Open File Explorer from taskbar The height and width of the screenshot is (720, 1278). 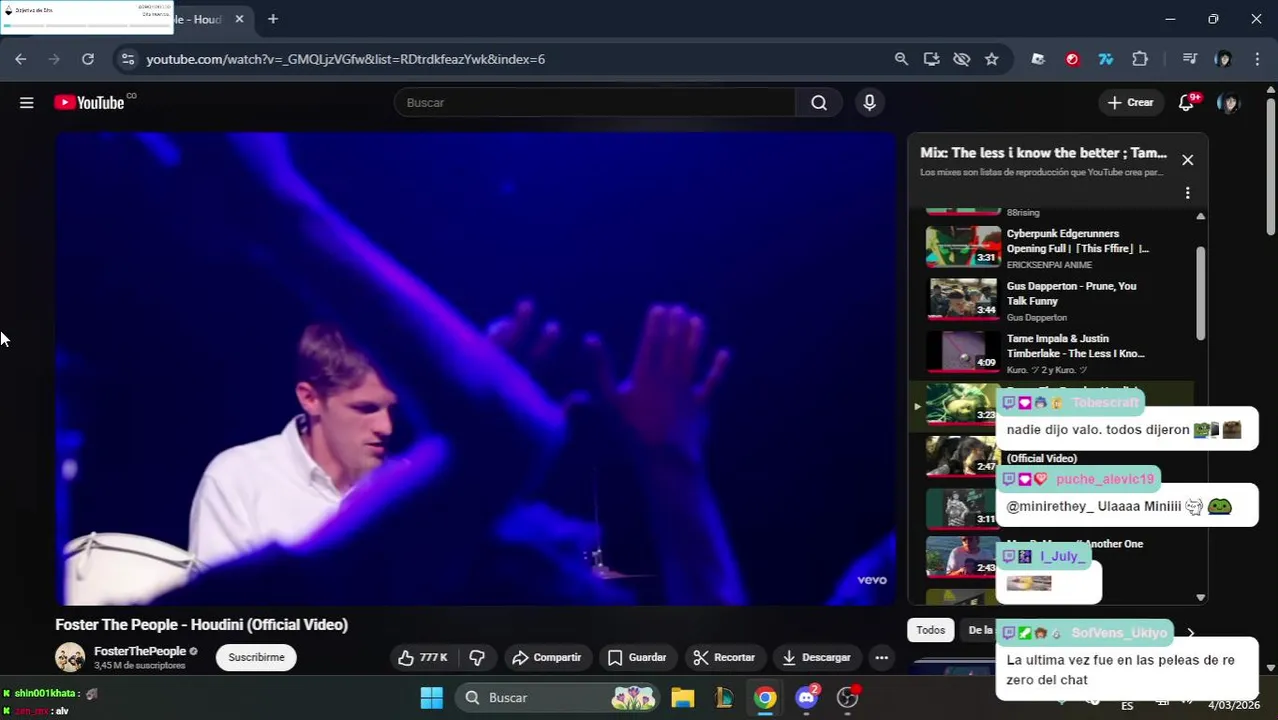pos(683,697)
